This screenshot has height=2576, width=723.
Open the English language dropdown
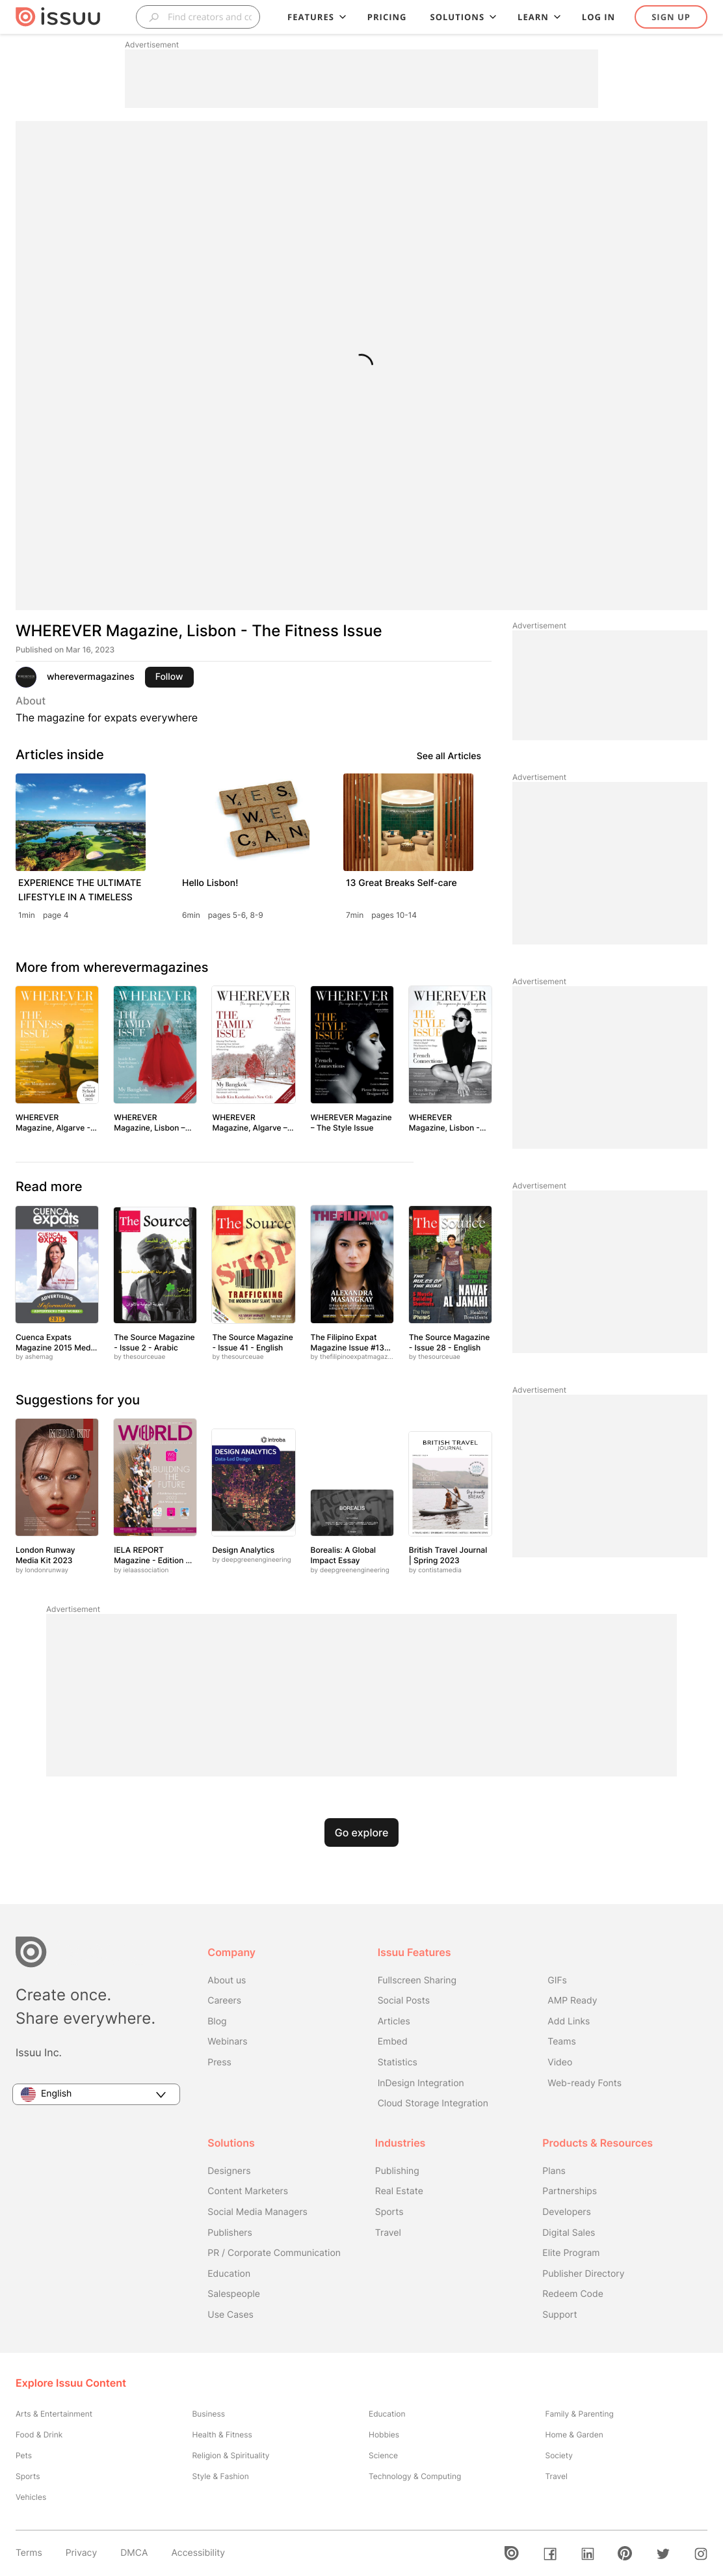96,2094
